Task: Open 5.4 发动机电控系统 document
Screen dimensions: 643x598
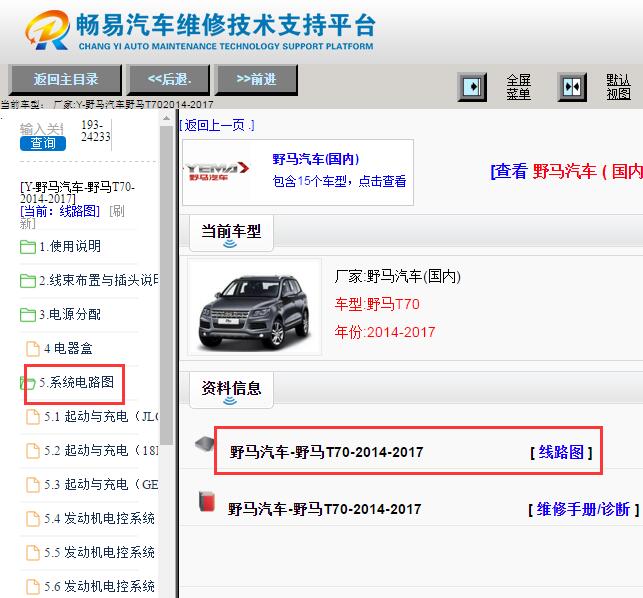Action: [100, 519]
